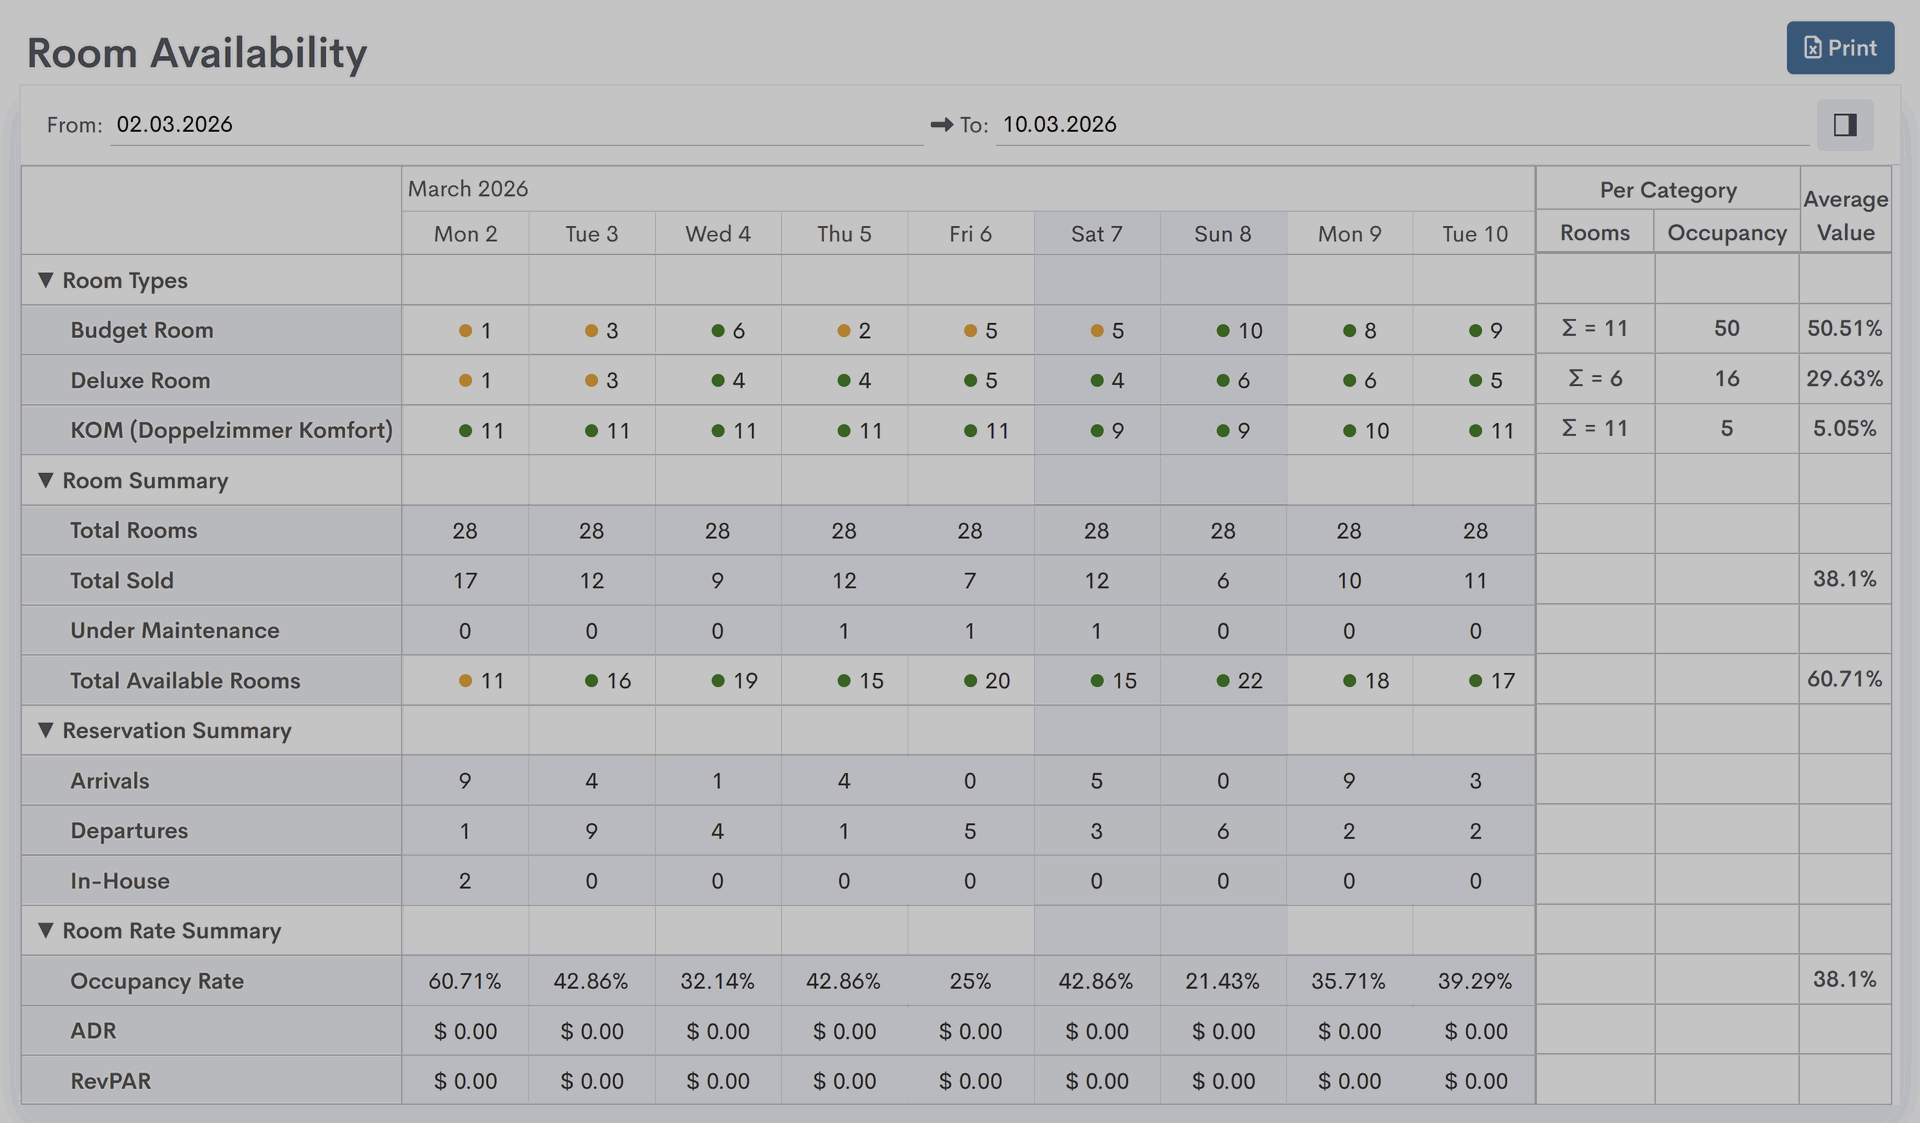Click orange dot in Total Available Monday 2

[465, 681]
